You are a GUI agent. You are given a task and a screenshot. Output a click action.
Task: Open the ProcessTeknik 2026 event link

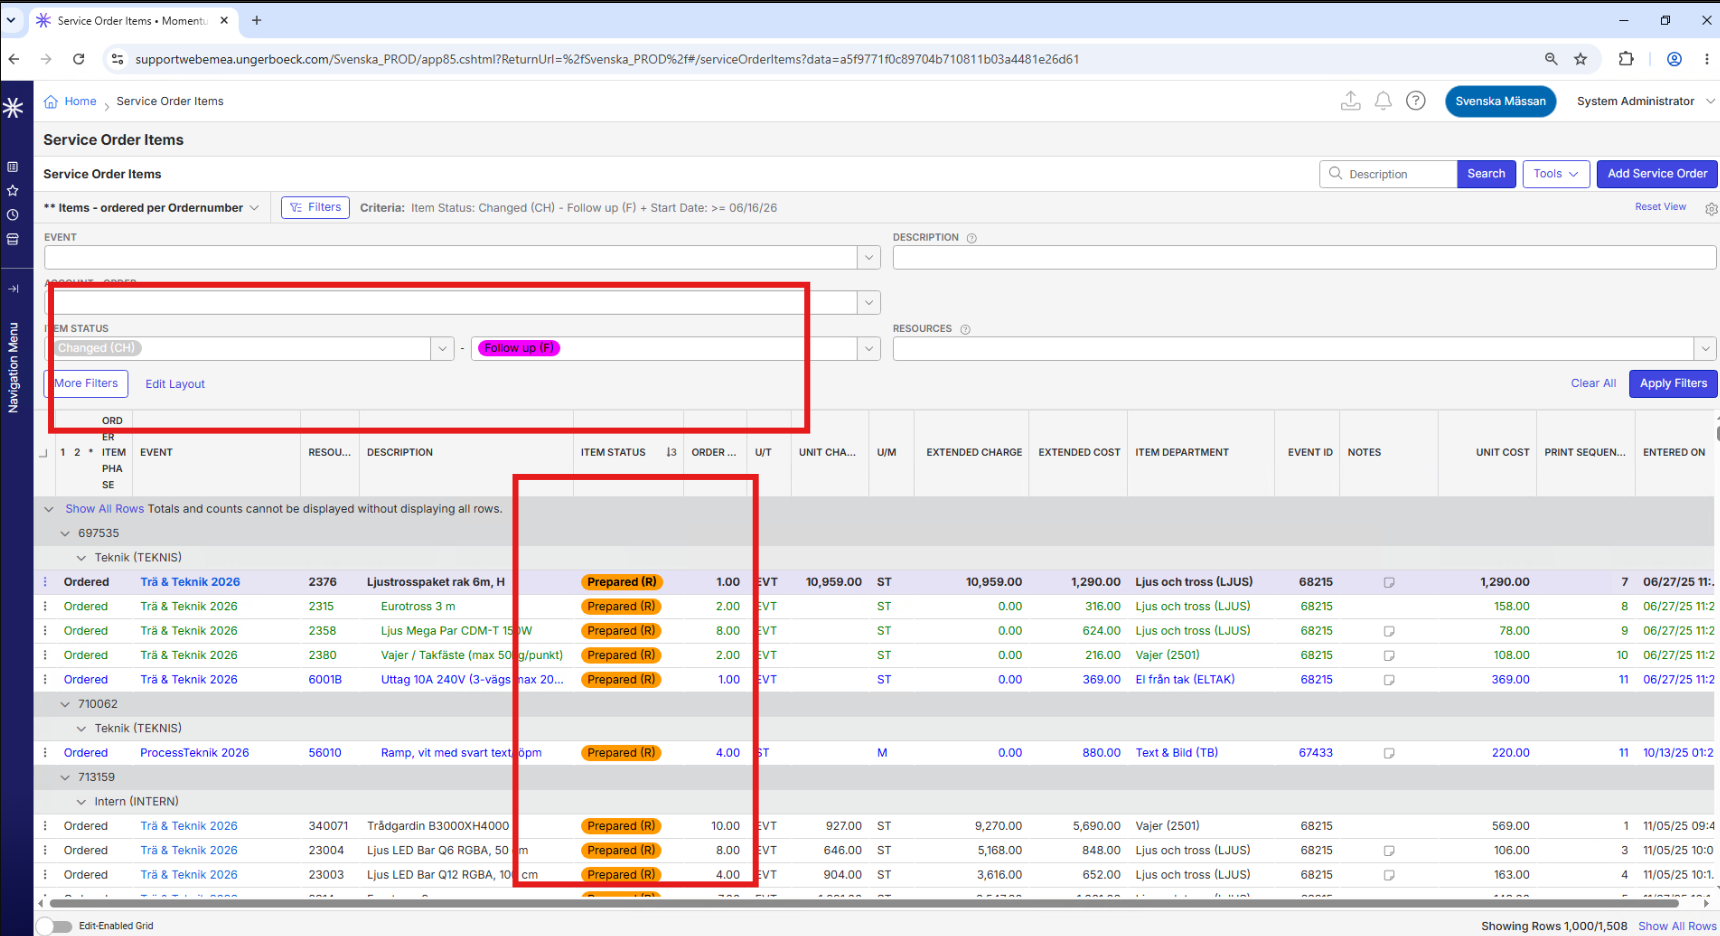click(194, 753)
